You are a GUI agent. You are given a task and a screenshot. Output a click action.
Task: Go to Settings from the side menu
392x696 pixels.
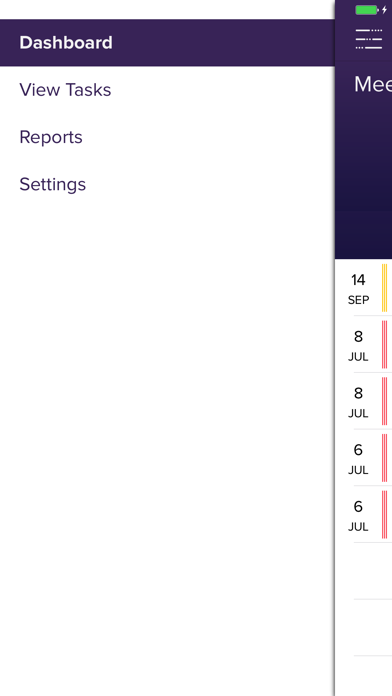tap(167, 184)
